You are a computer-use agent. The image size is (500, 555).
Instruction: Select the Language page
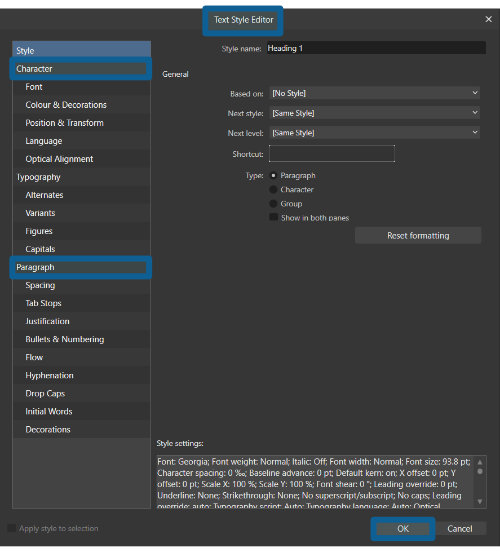(81, 141)
